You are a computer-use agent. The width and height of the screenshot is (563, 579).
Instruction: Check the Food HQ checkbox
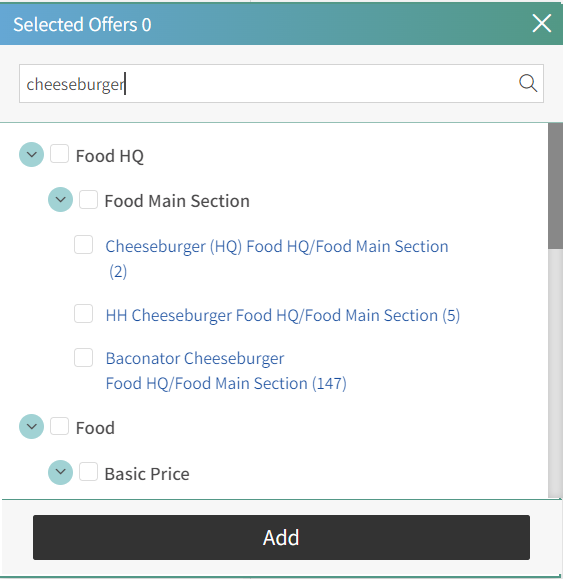59,154
